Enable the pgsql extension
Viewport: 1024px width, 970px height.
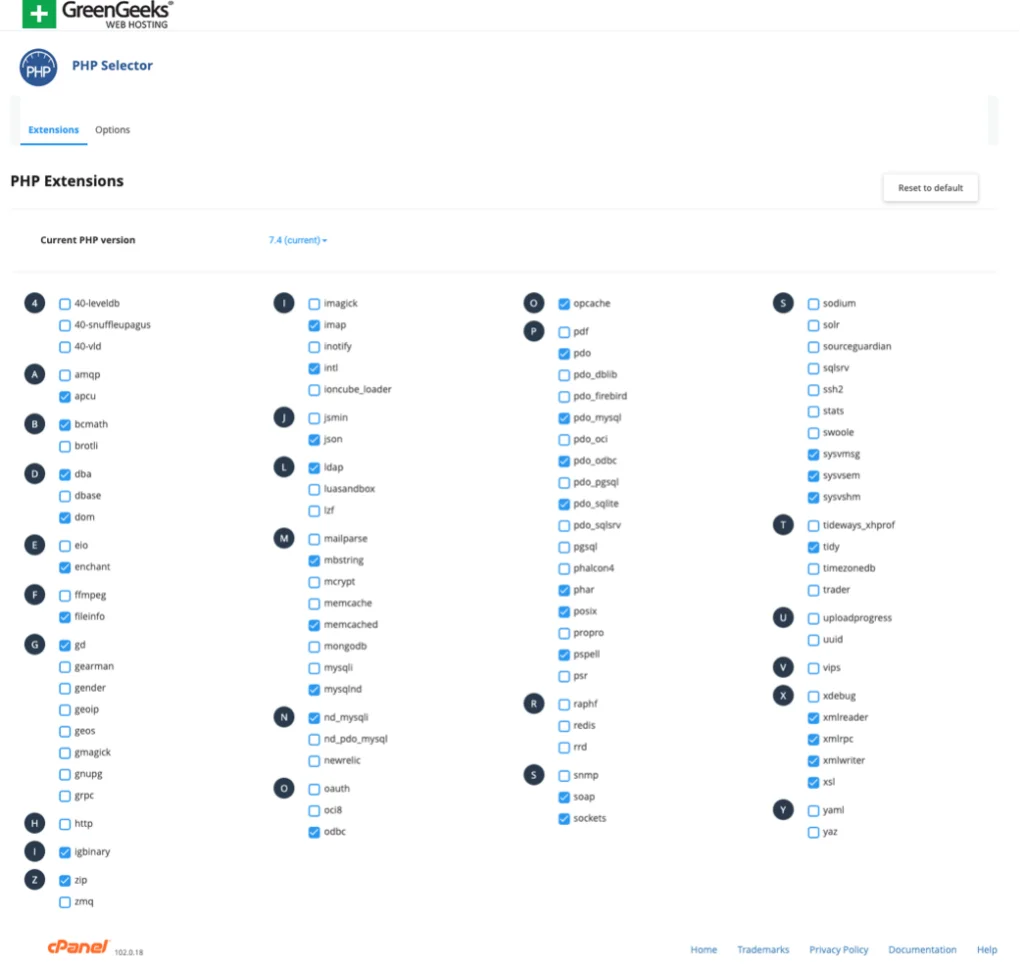click(564, 547)
